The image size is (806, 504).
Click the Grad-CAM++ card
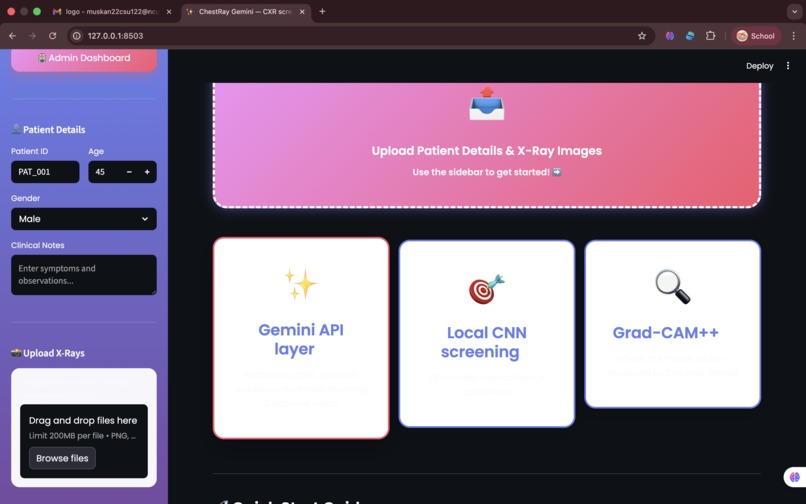(x=672, y=324)
